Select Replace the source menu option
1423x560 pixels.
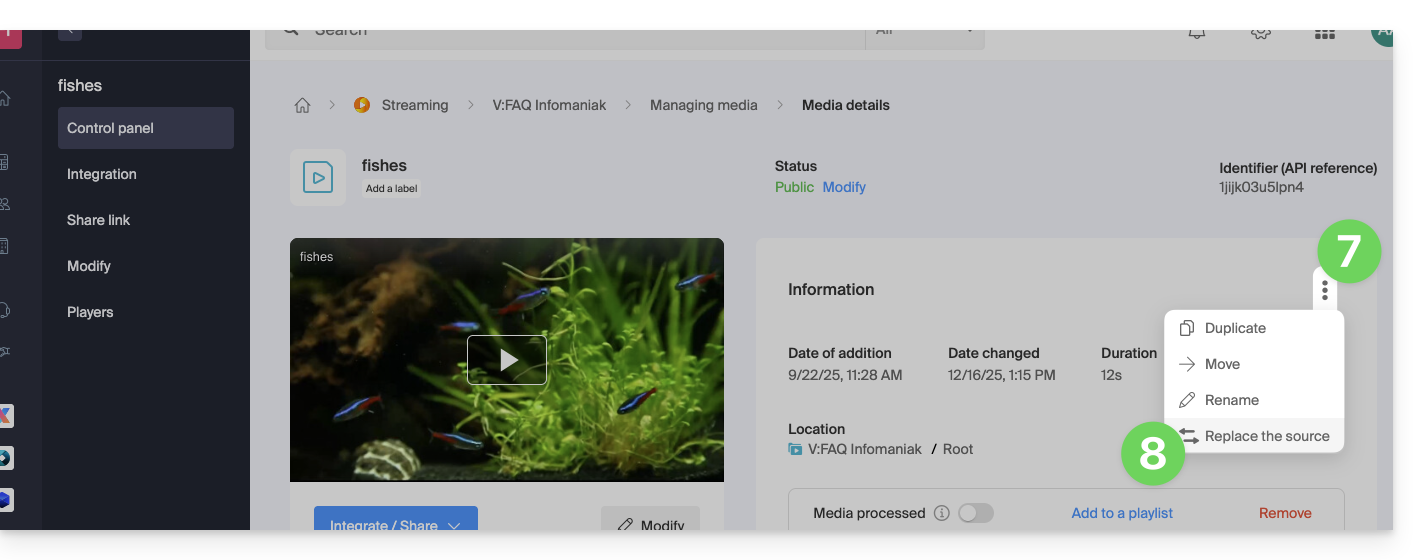tap(1266, 436)
